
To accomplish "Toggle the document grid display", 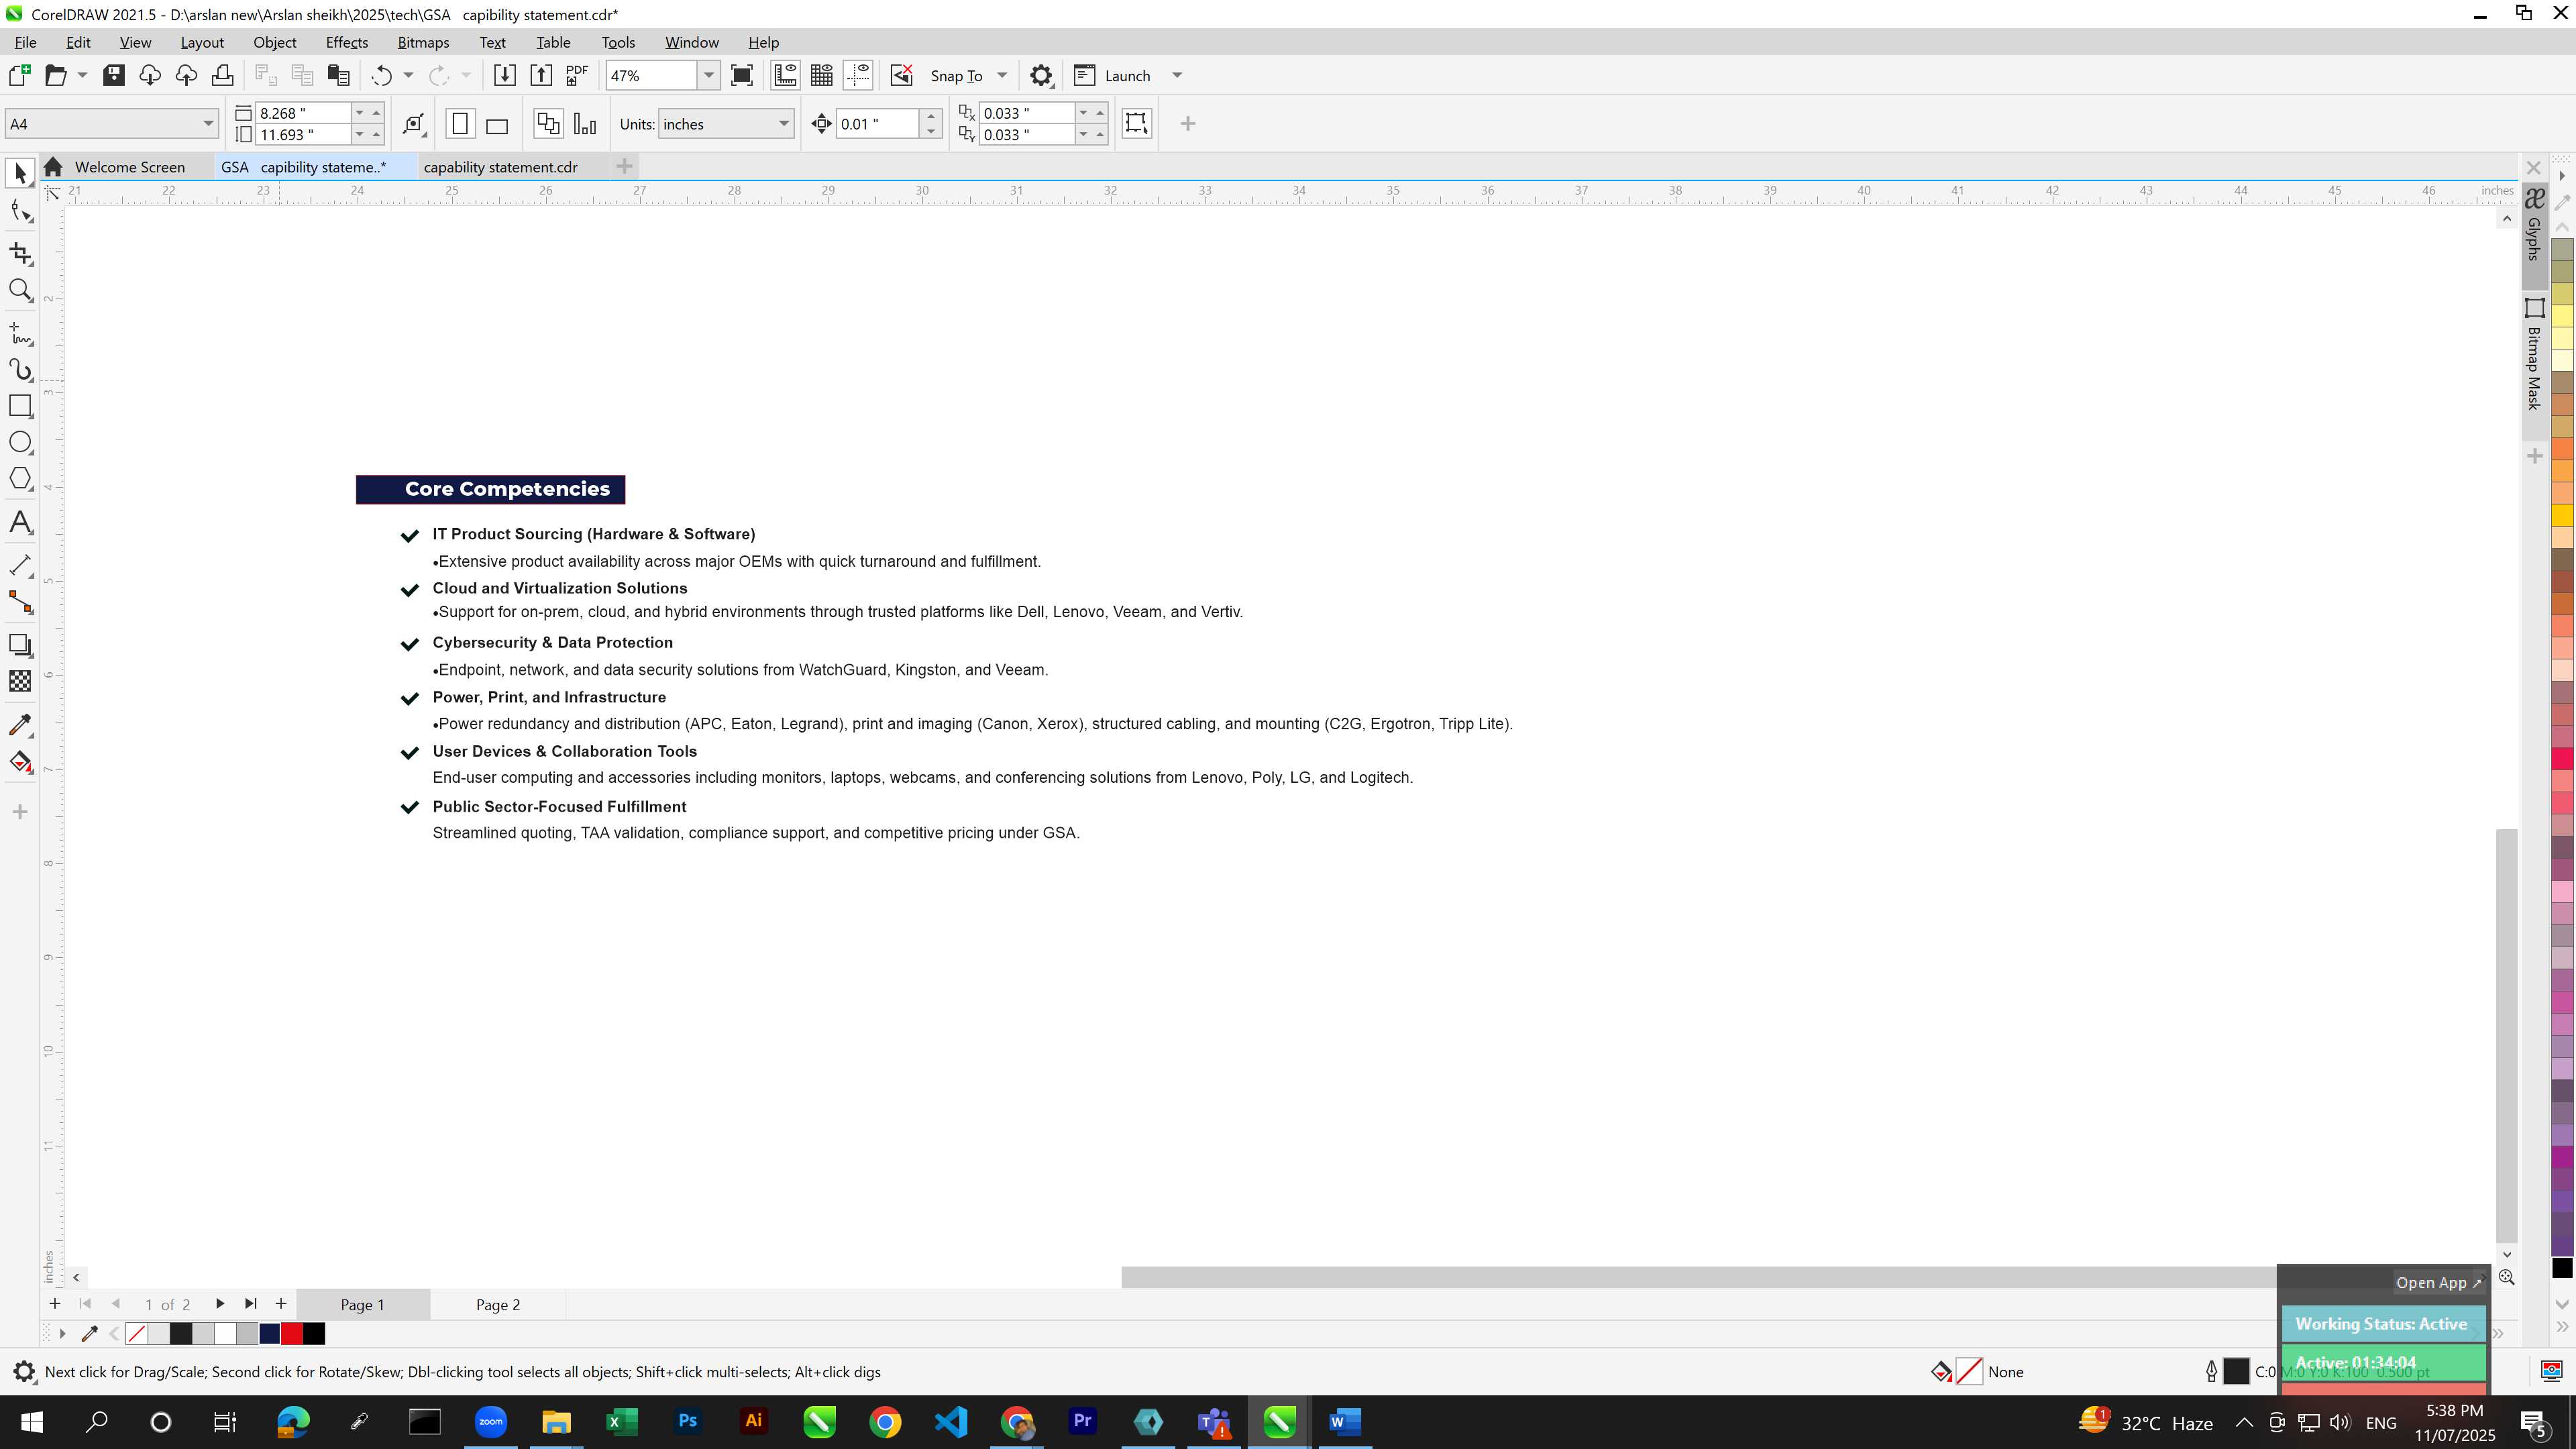I will 822,75.
